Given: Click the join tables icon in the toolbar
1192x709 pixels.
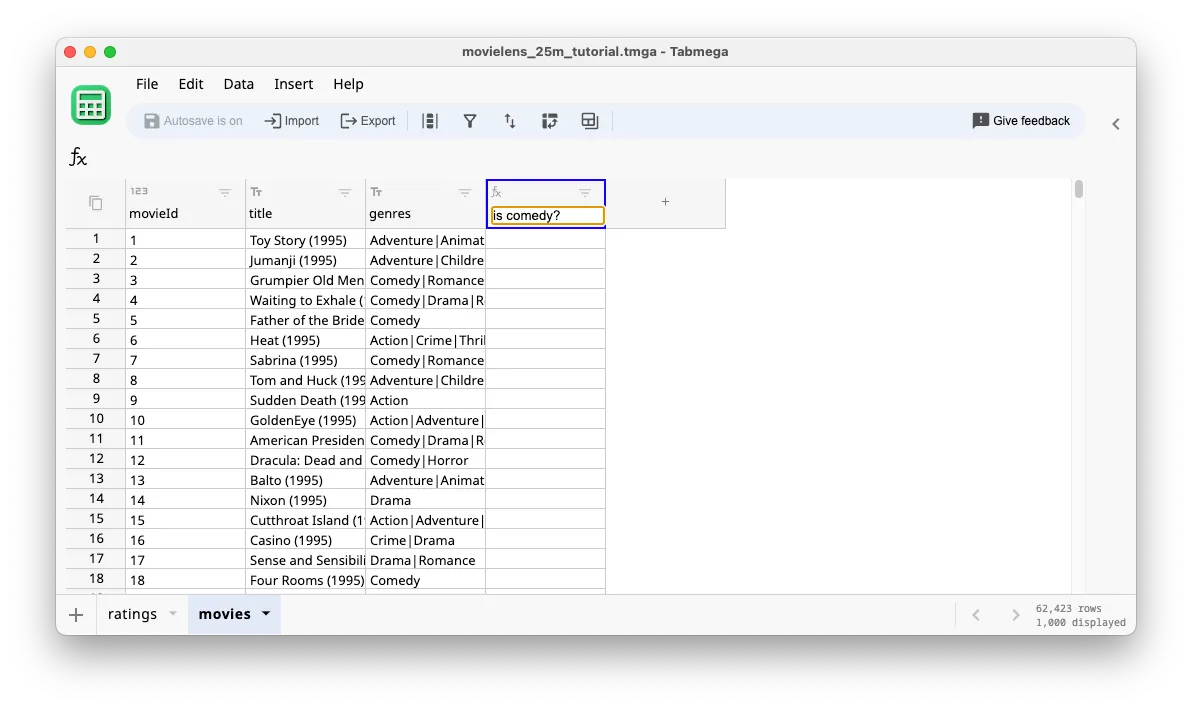Looking at the screenshot, I should point(589,120).
